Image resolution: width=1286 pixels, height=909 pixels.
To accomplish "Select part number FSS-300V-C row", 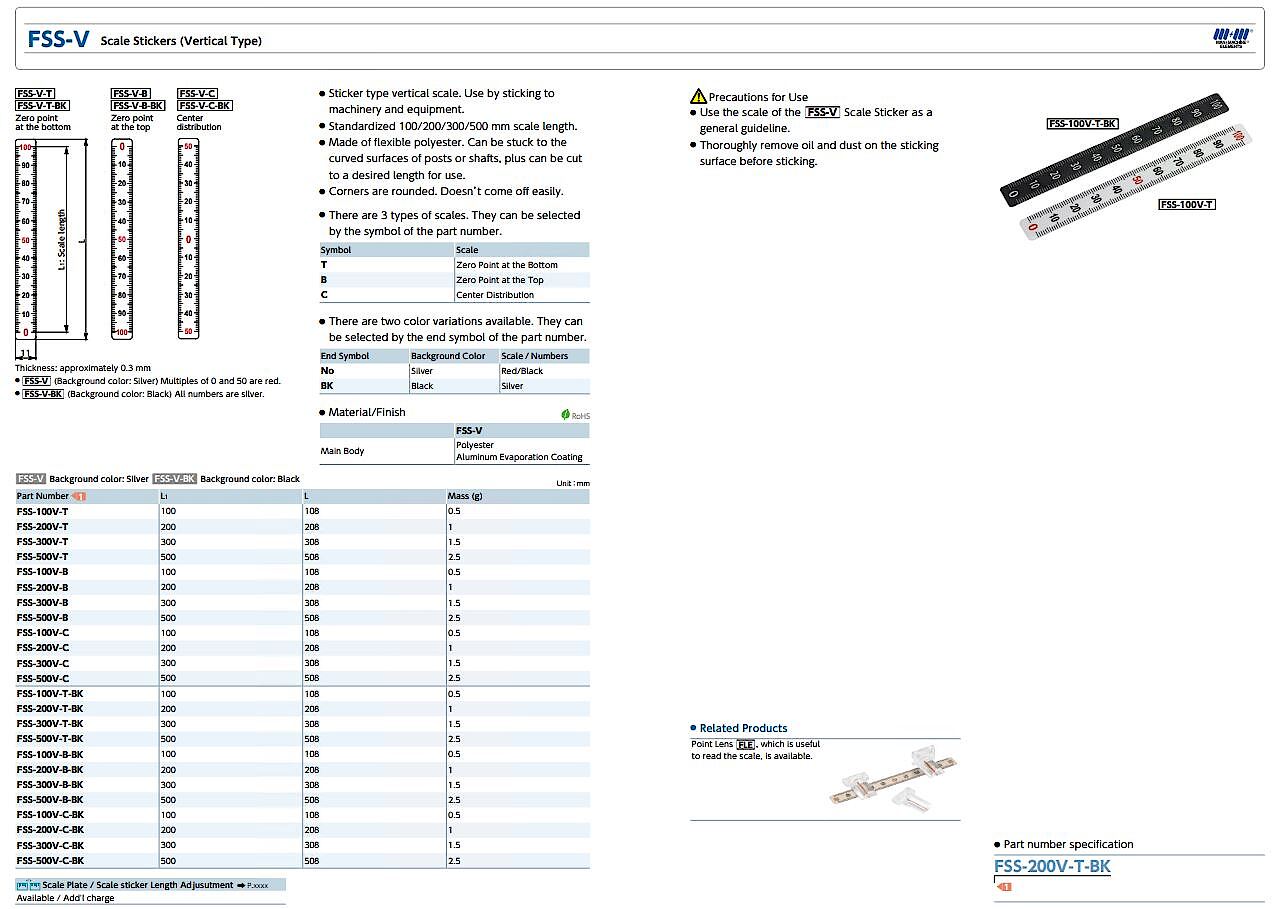I will click(x=302, y=663).
